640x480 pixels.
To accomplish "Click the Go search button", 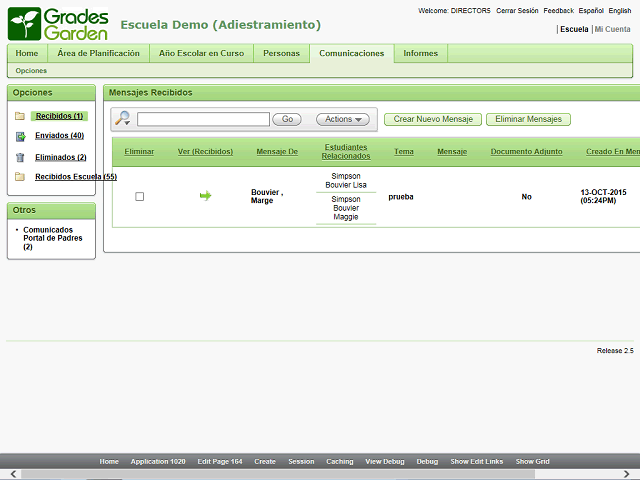I will (287, 119).
